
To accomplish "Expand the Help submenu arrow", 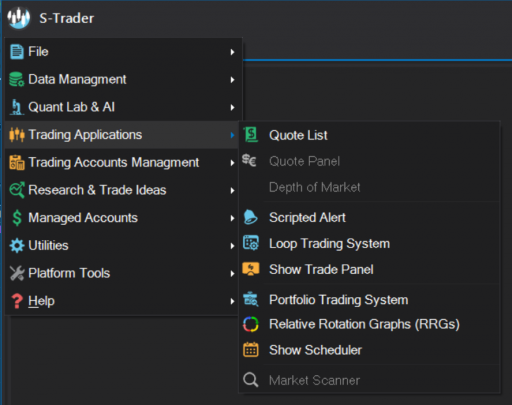I will click(x=232, y=301).
